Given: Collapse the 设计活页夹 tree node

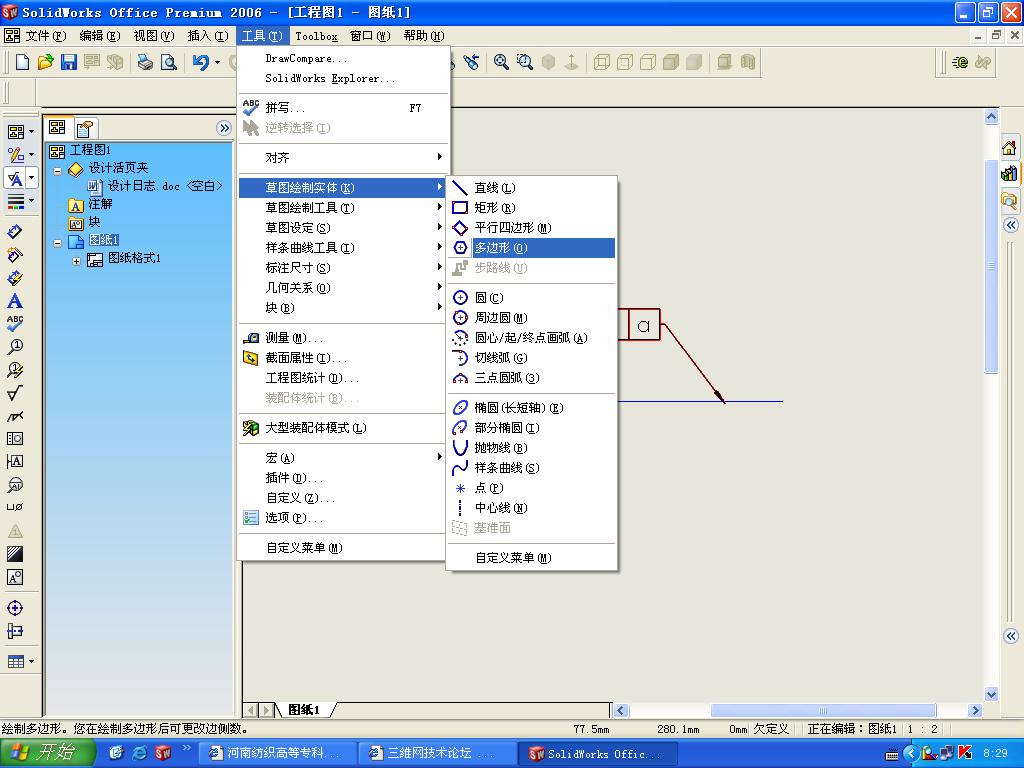Looking at the screenshot, I should click(57, 170).
